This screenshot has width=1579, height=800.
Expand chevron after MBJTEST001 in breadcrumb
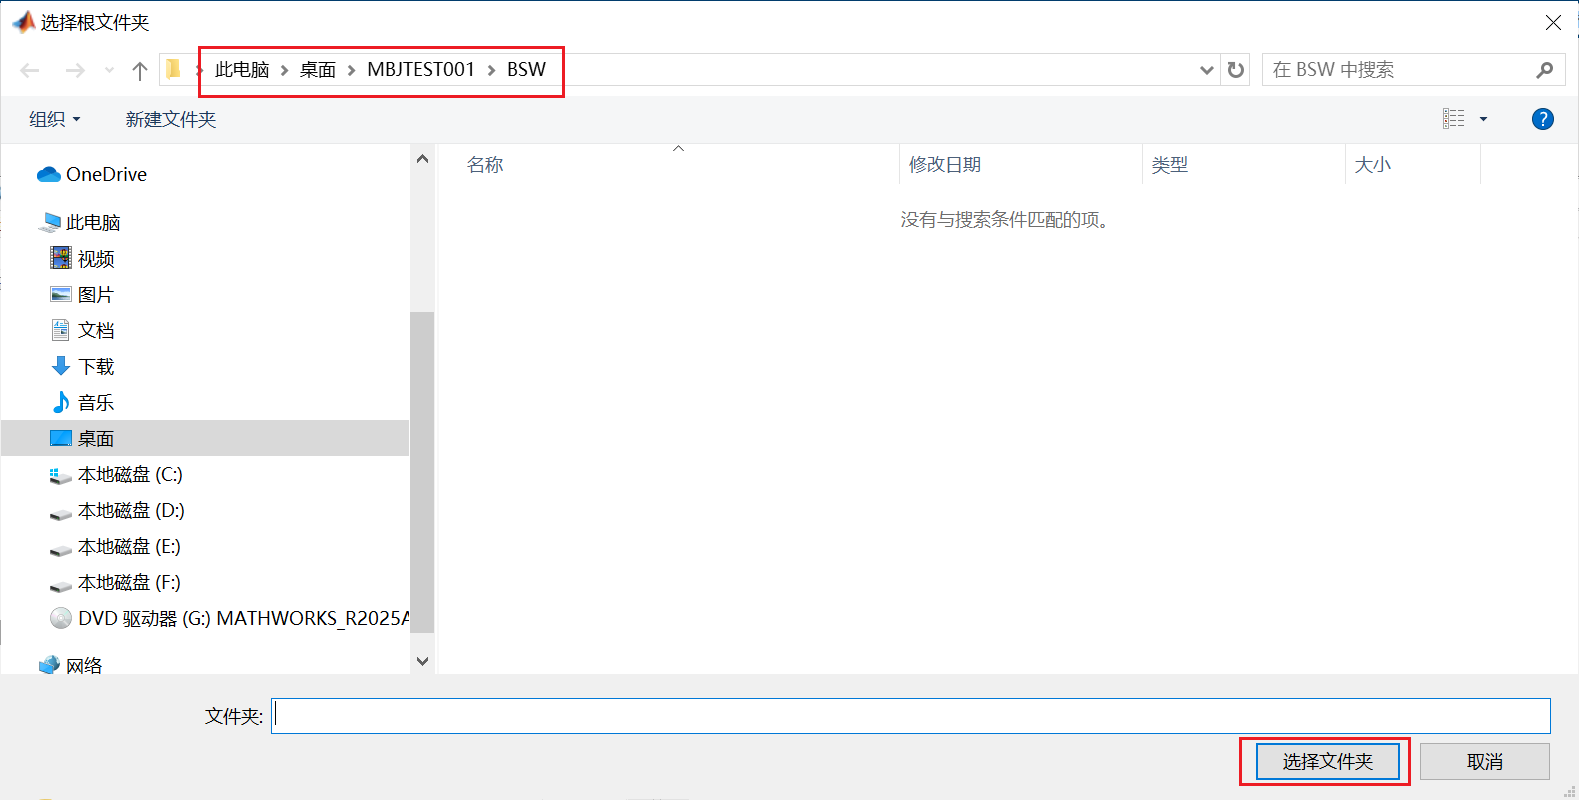pos(491,70)
